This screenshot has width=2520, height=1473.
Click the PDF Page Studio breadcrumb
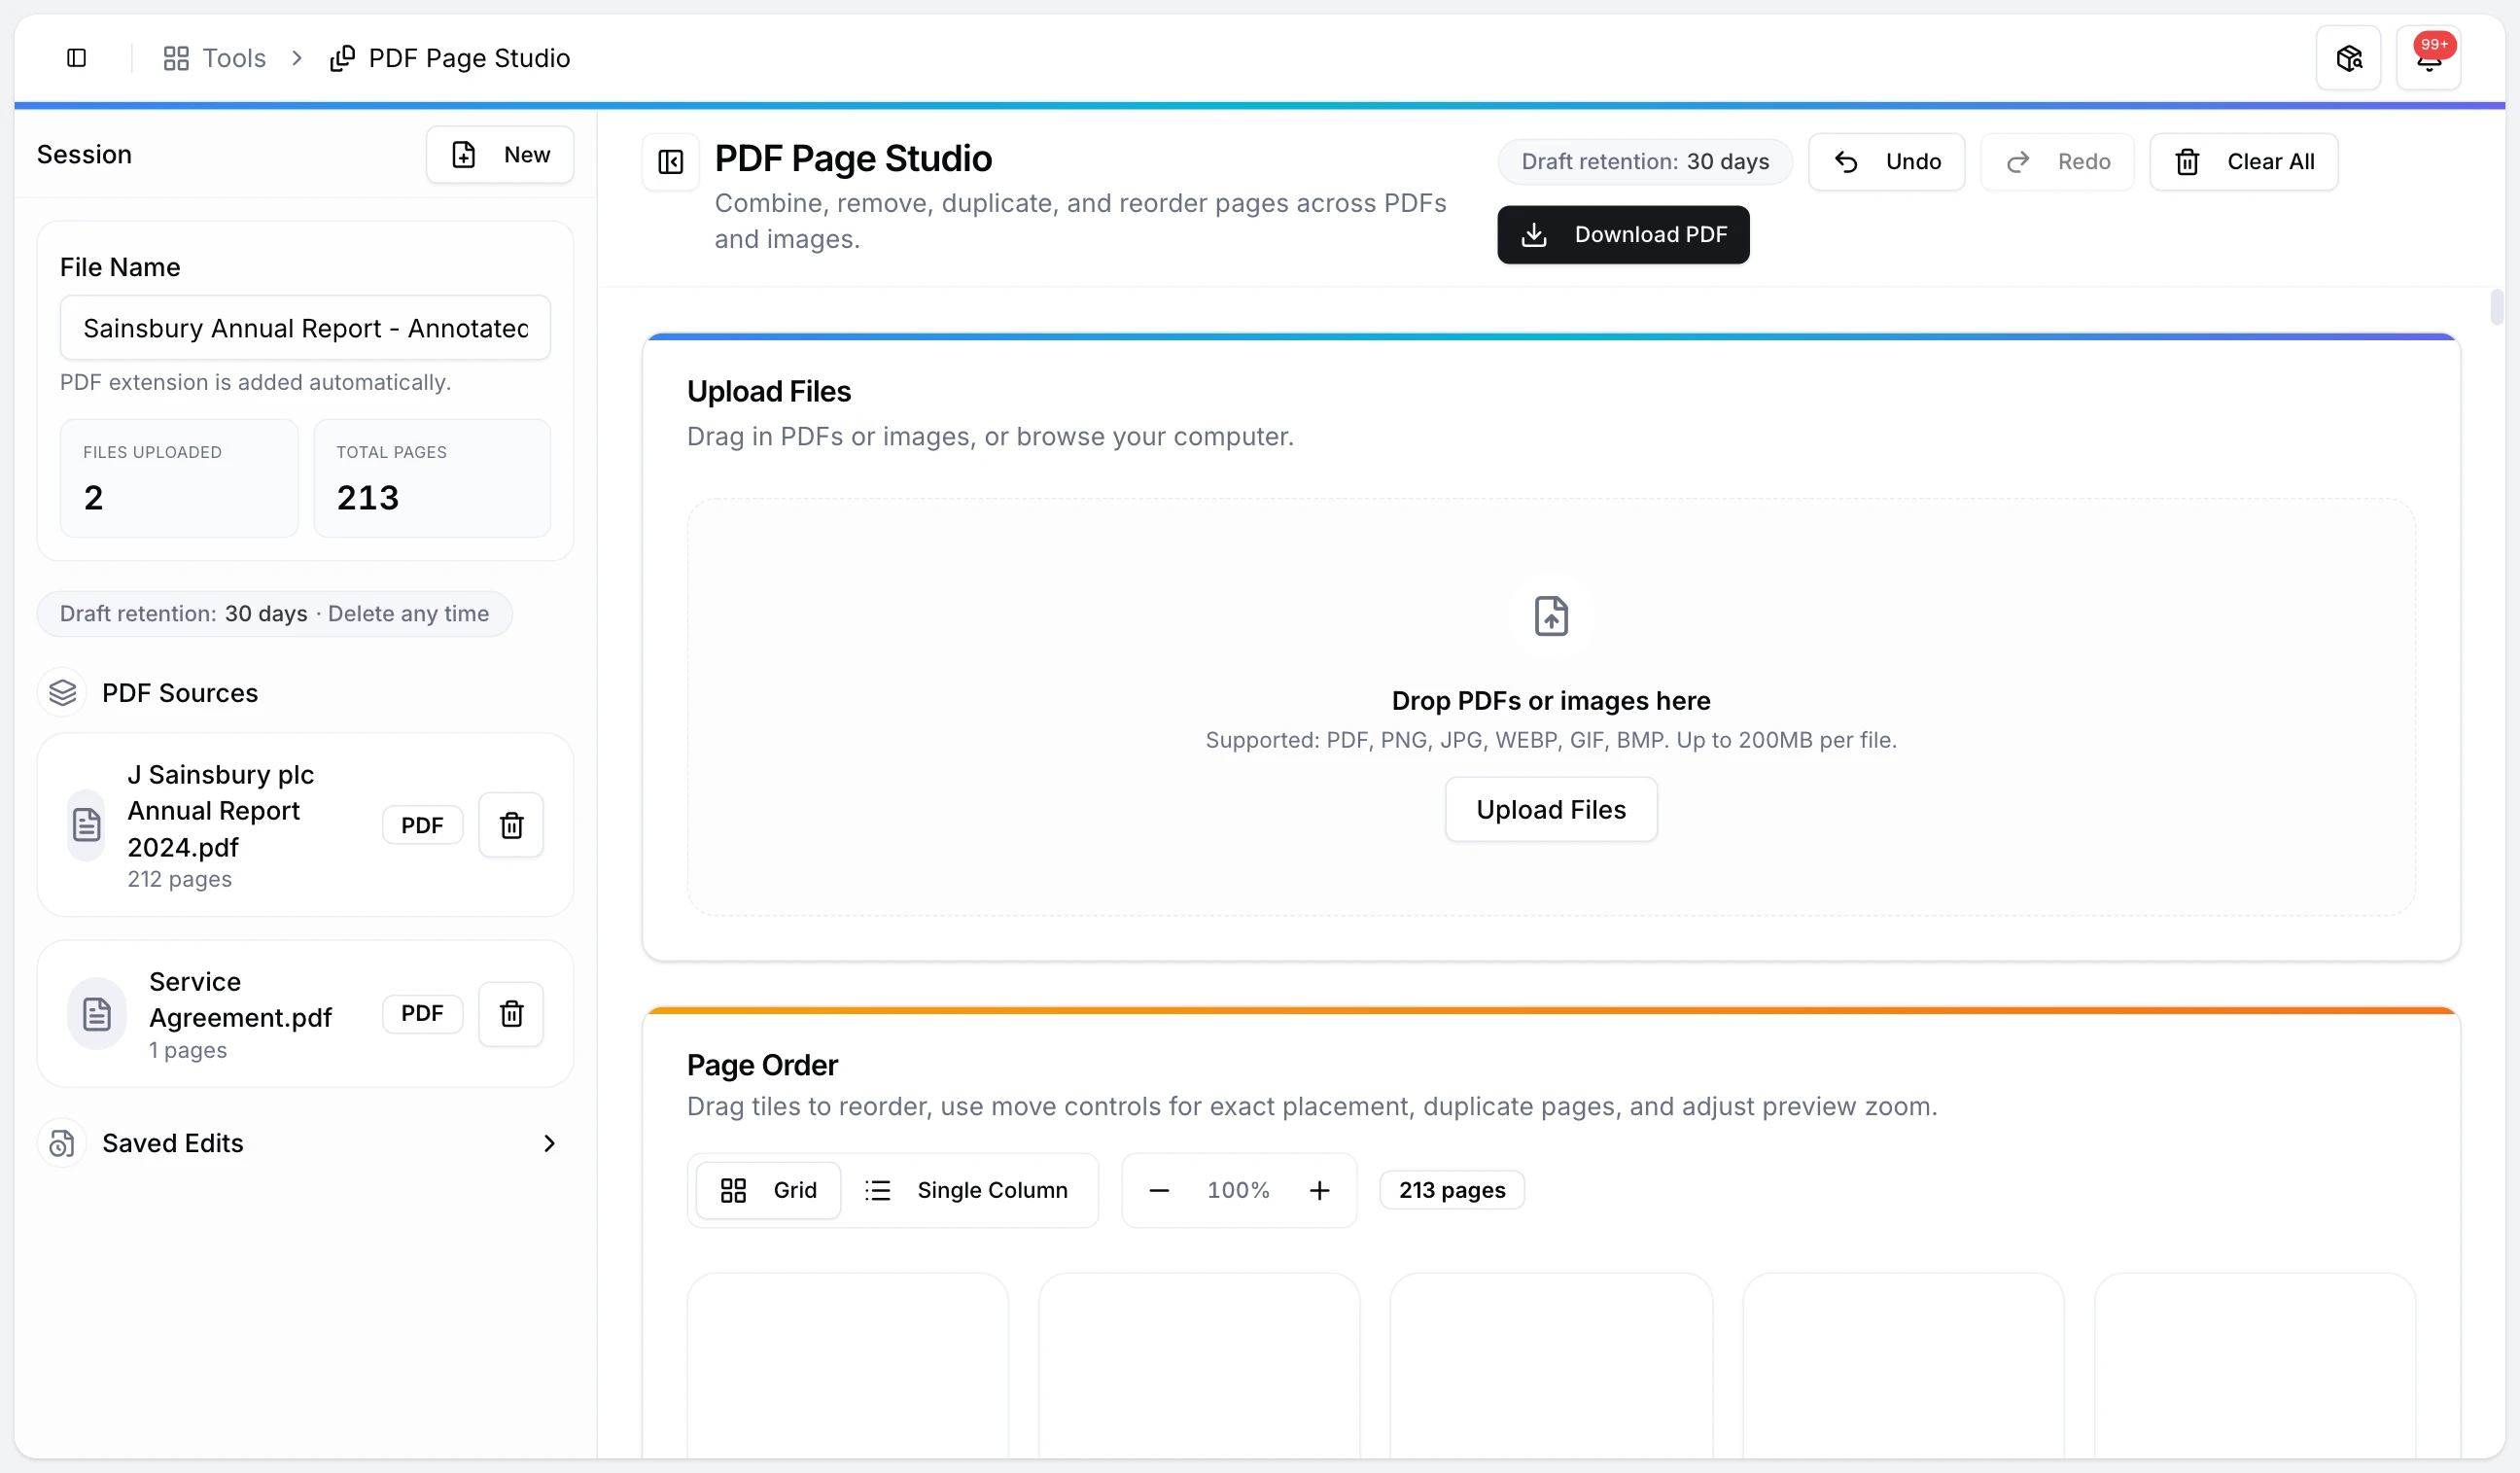(450, 58)
